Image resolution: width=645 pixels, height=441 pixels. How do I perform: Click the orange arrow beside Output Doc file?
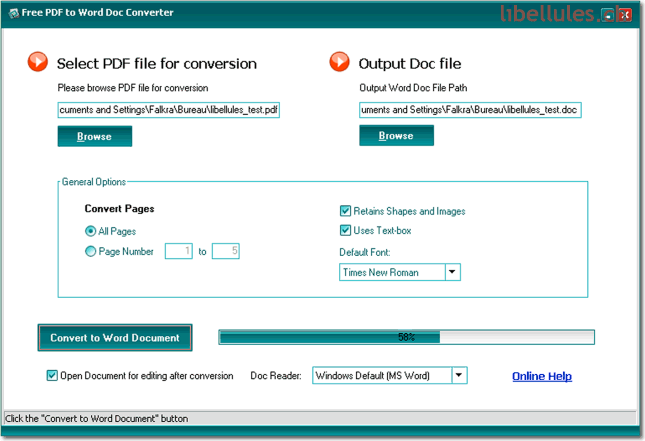tap(339, 62)
